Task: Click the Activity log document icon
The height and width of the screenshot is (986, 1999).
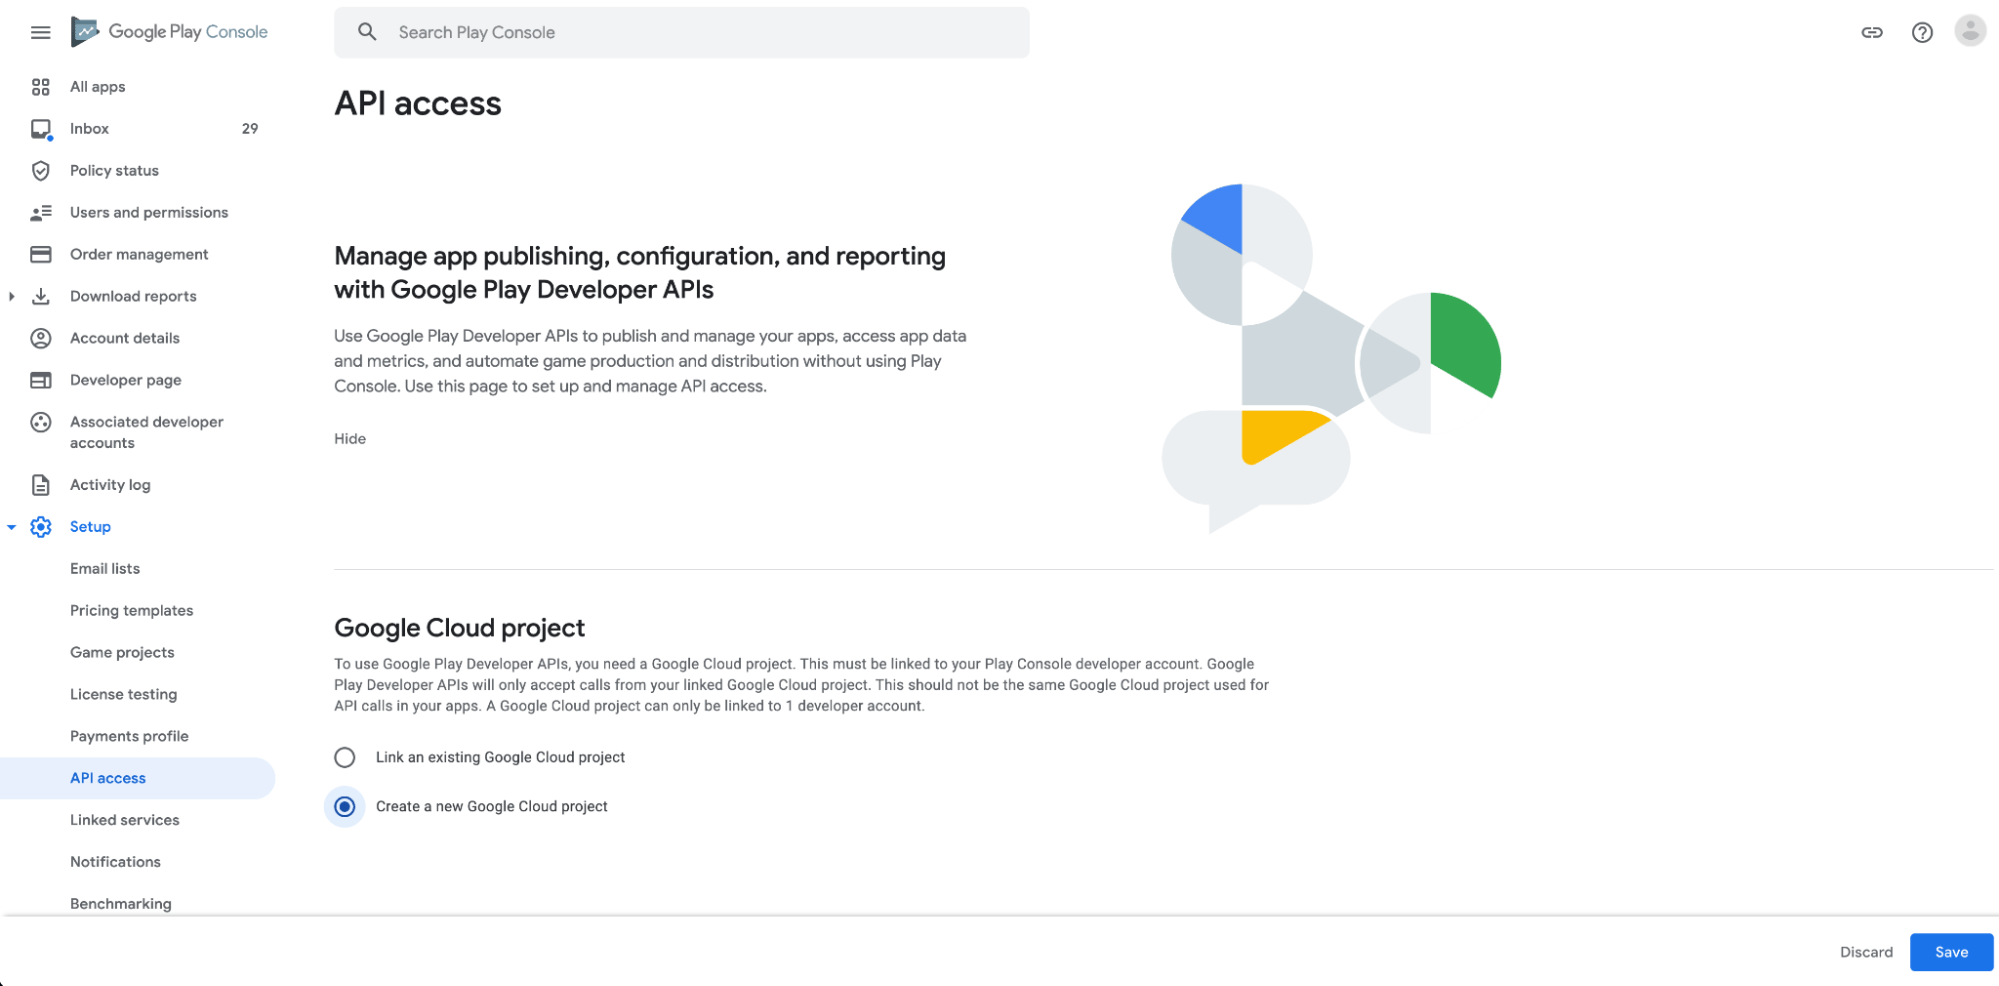Action: (40, 485)
